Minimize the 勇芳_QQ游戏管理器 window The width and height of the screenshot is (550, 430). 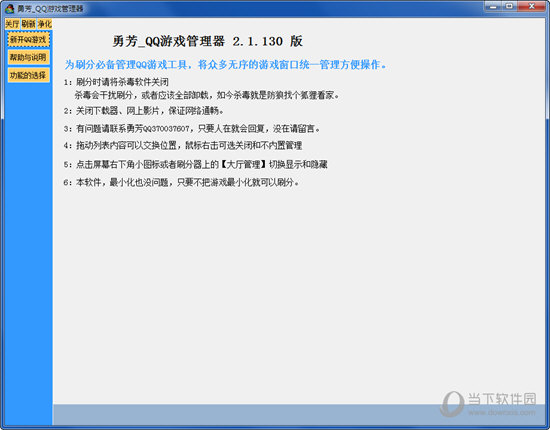(494, 6)
